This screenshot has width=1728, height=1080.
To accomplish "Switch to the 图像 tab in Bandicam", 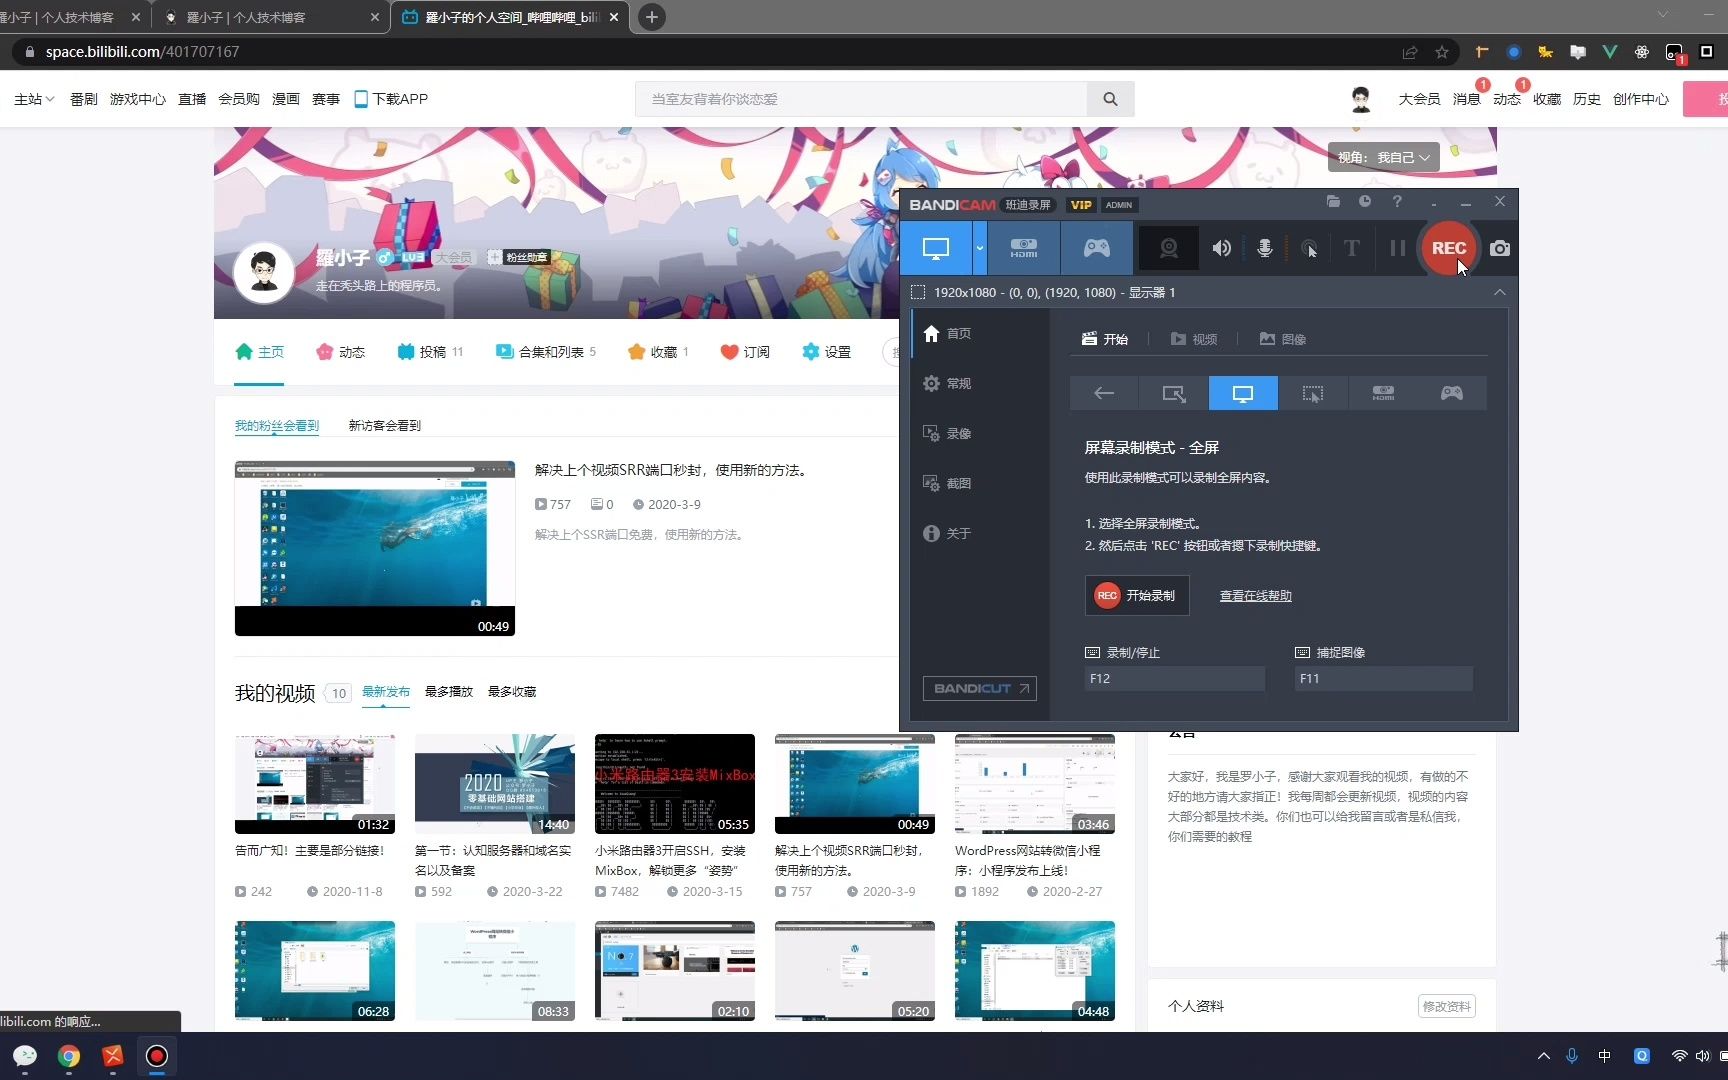I will tap(1283, 339).
